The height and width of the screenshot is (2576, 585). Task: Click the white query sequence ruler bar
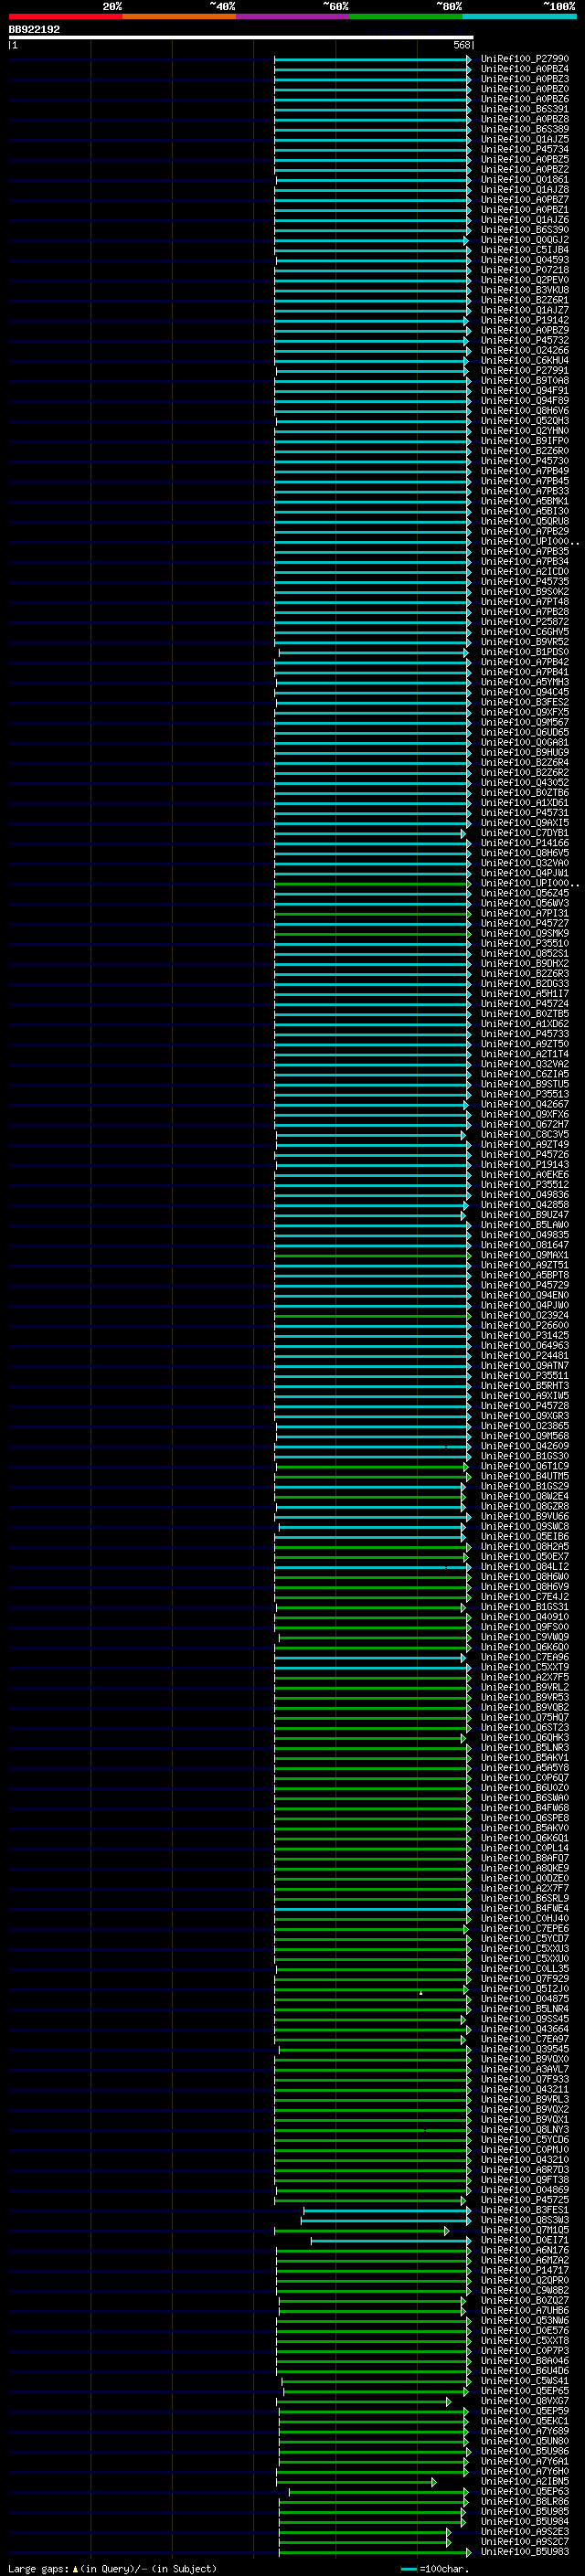point(241,37)
